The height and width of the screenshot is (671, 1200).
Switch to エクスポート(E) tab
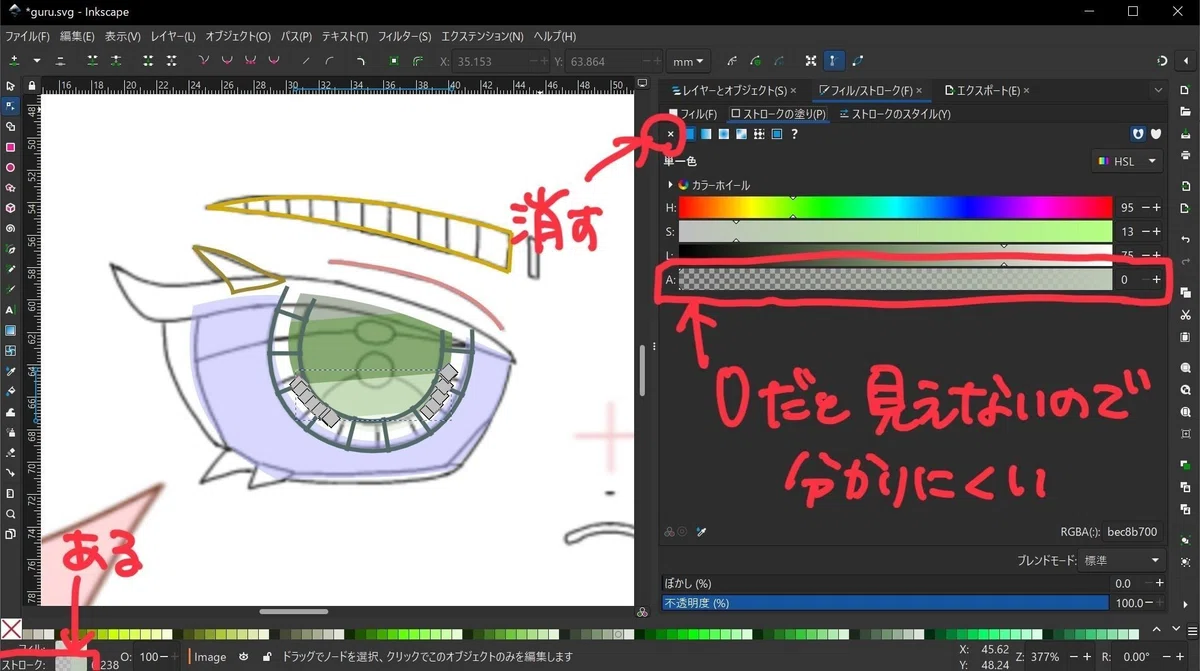pyautogui.click(x=982, y=90)
